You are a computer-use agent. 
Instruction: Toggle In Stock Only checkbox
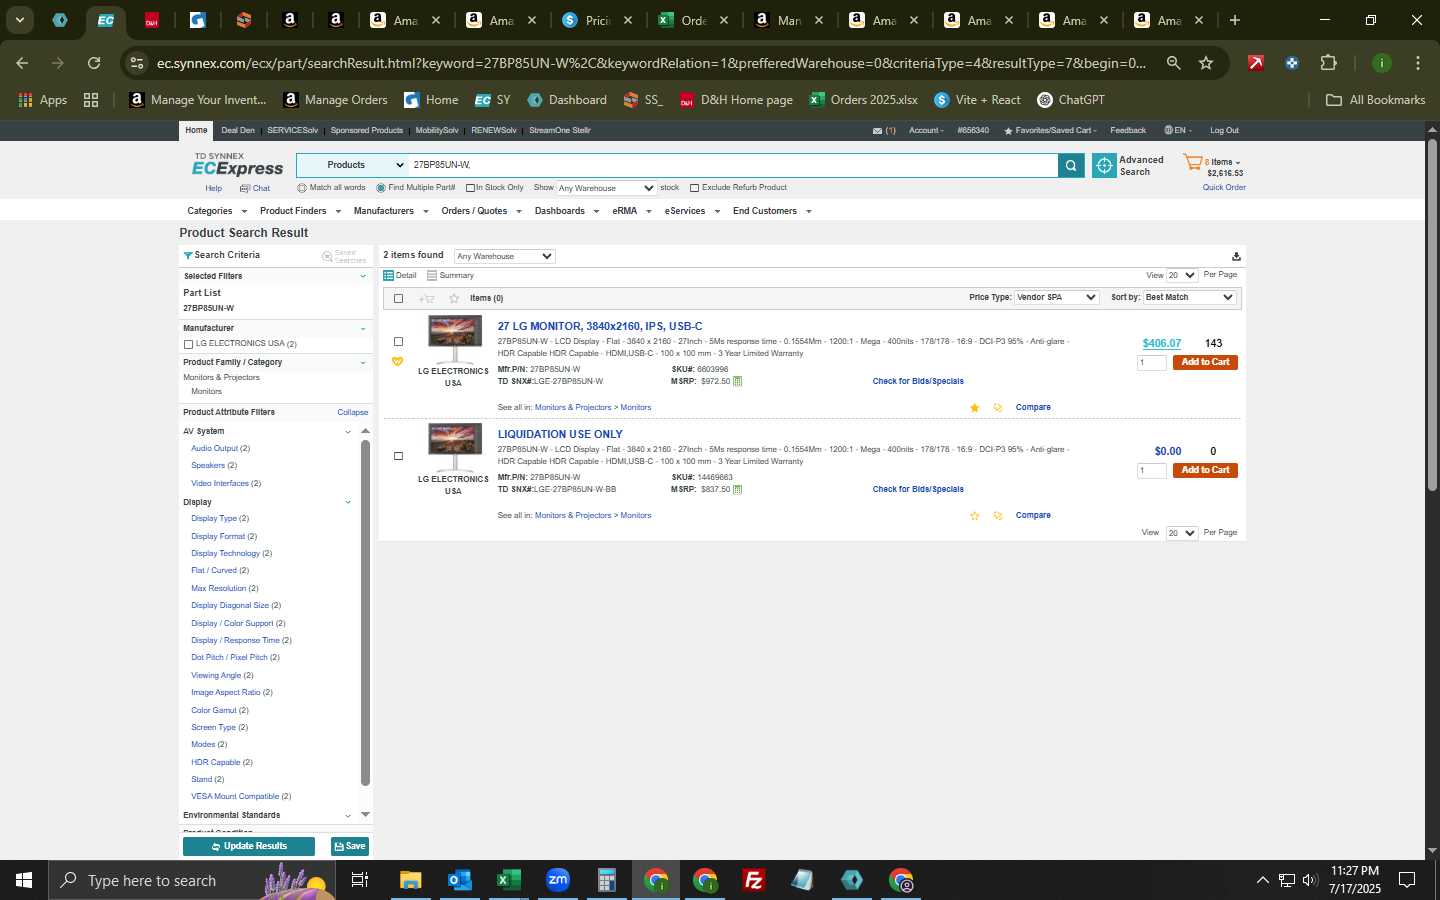pyautogui.click(x=470, y=188)
